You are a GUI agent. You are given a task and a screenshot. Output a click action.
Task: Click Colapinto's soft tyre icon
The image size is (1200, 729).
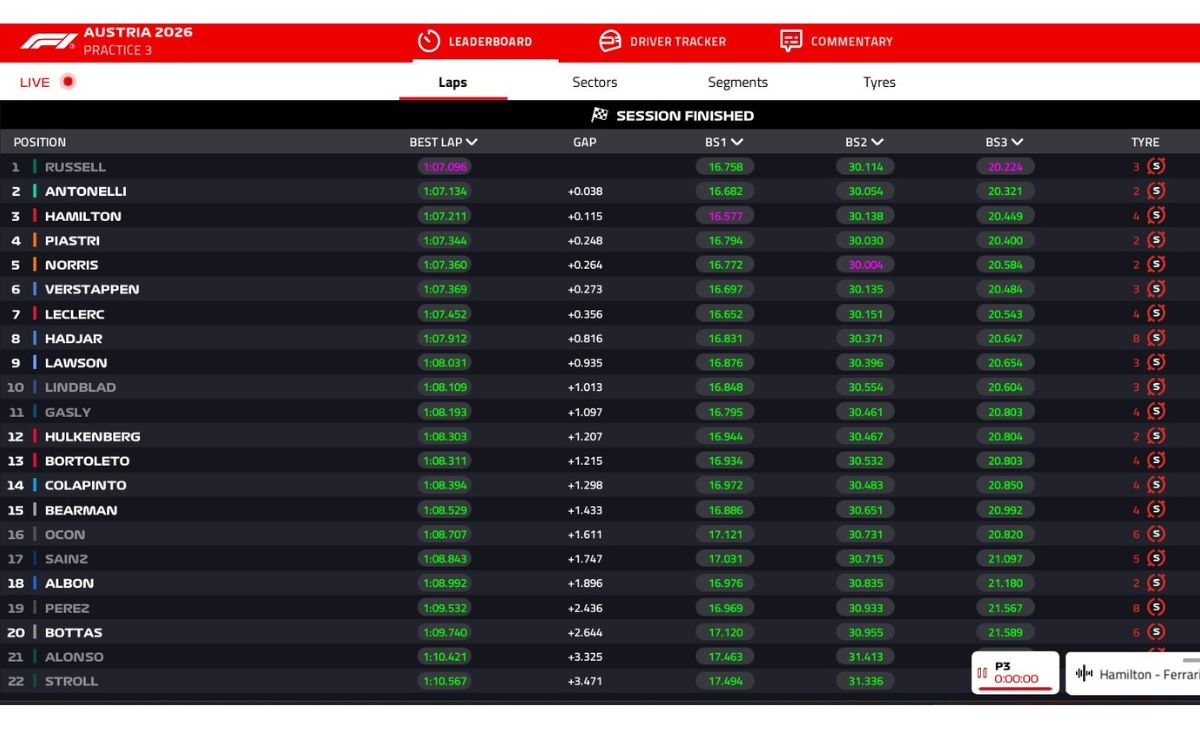pos(1156,485)
